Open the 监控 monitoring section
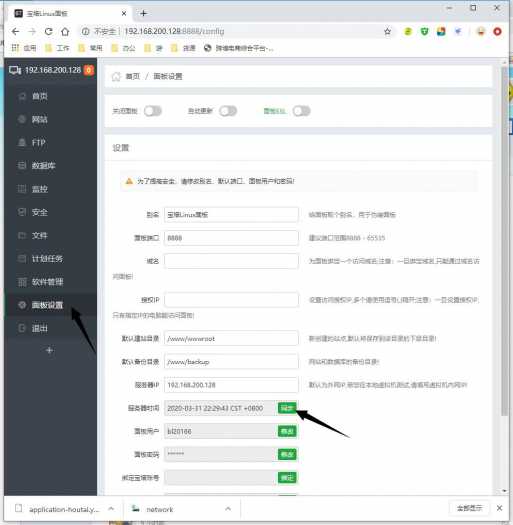513x525 pixels. click(51, 189)
